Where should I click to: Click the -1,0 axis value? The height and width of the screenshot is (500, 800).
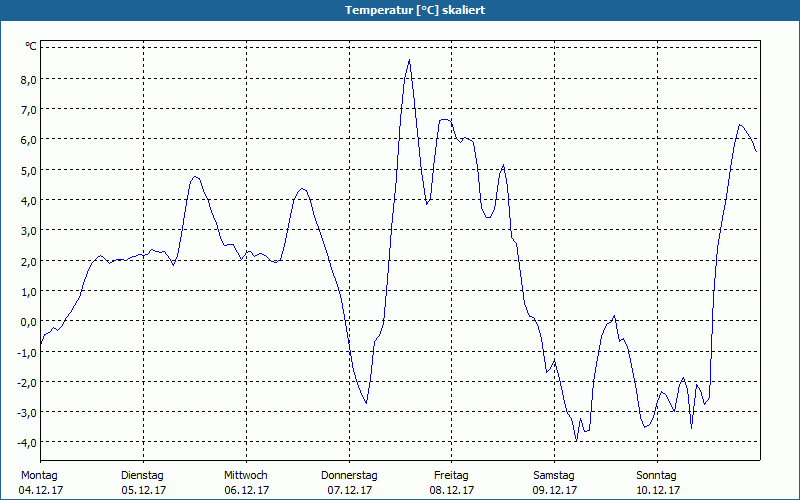tap(27, 352)
